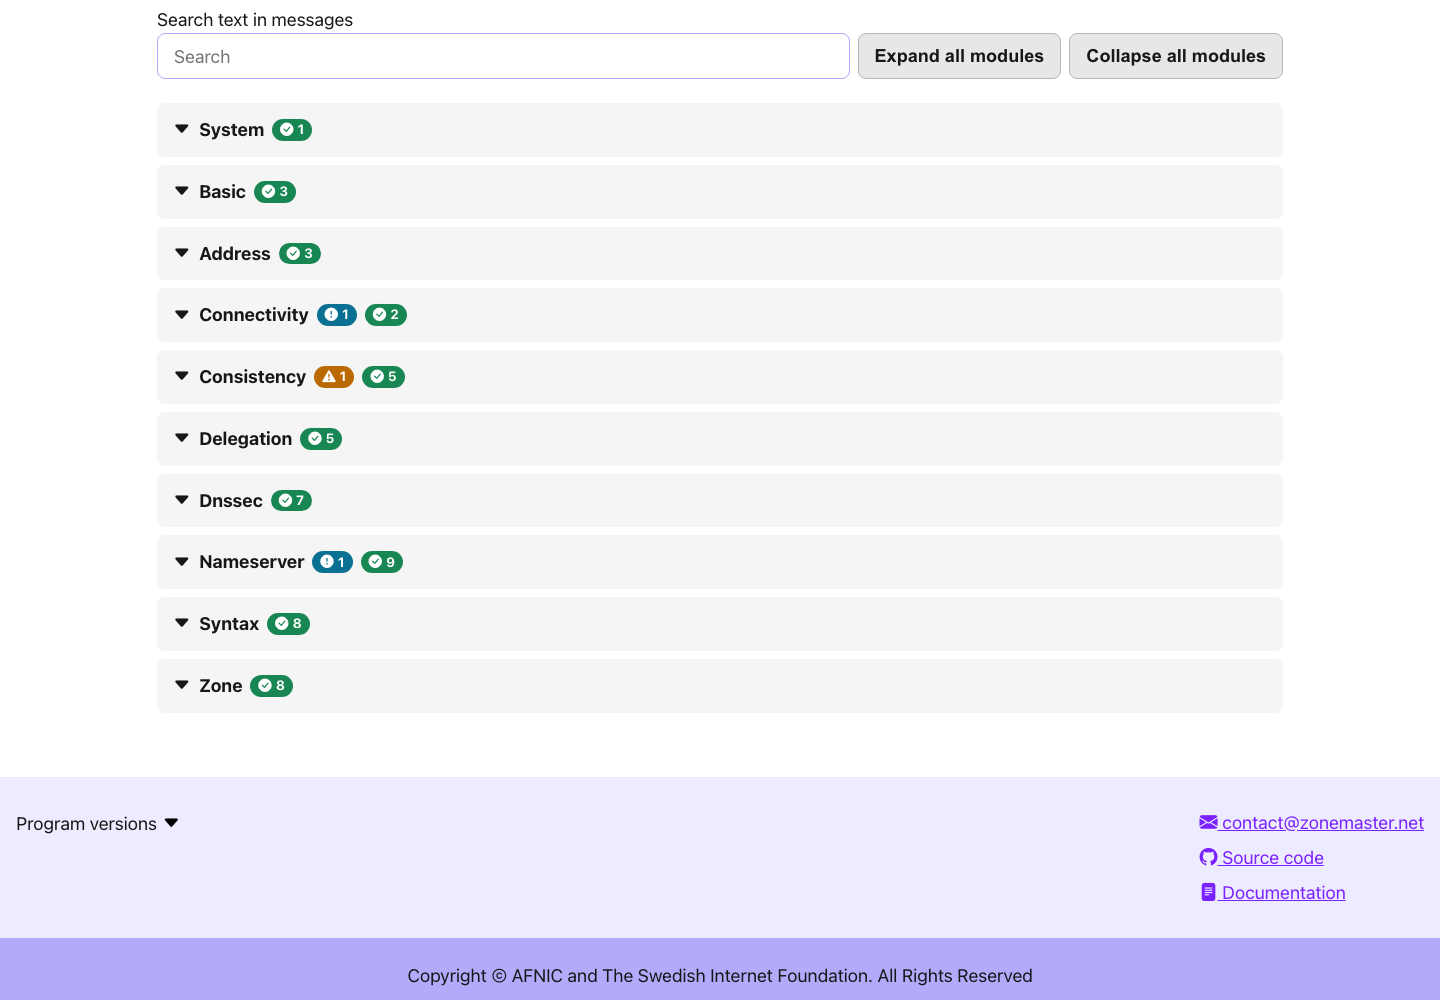The width and height of the screenshot is (1440, 1000).
Task: Open the Program versions dropdown
Action: pyautogui.click(x=97, y=824)
